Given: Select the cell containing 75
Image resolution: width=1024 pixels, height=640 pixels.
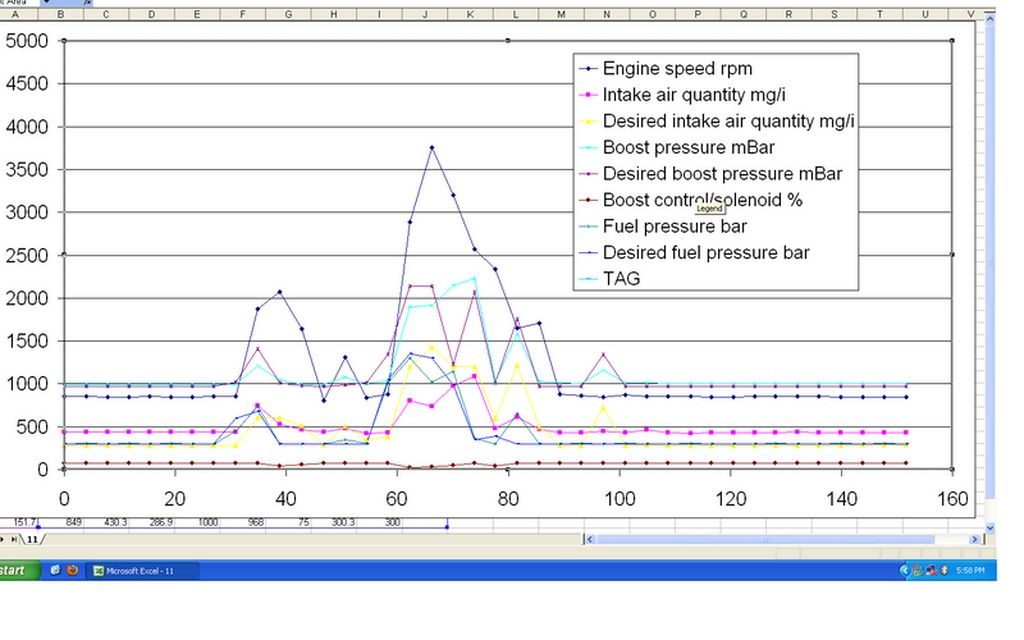Looking at the screenshot, I should tap(289, 522).
